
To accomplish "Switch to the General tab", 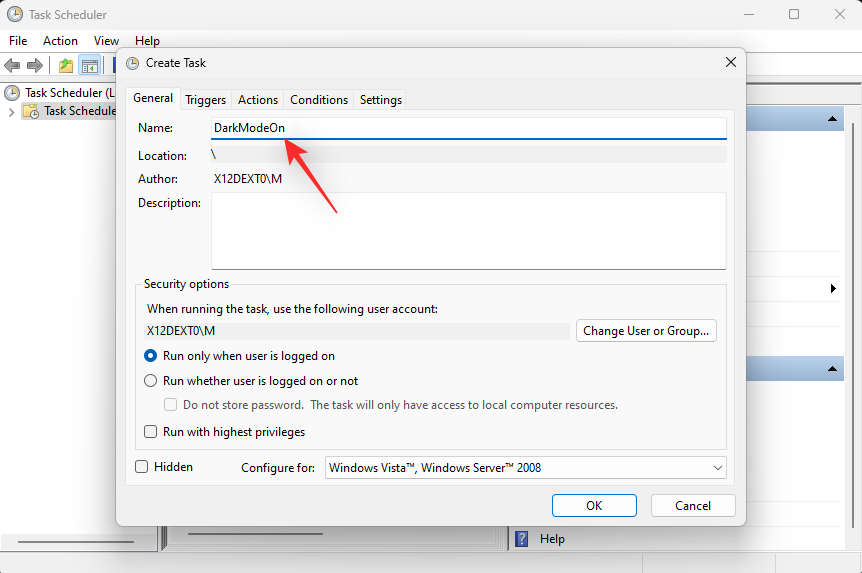I will (x=153, y=98).
